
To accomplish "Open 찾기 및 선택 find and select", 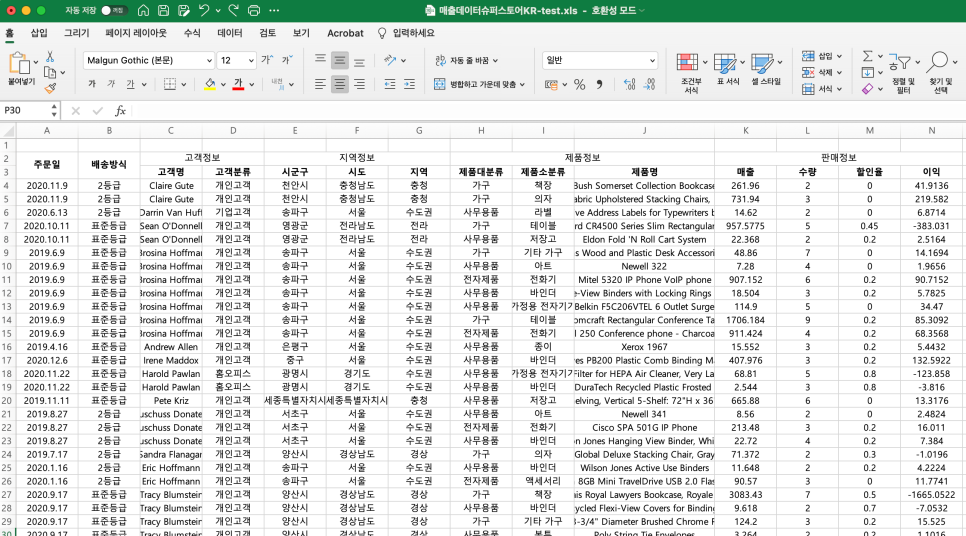I will (x=941, y=73).
